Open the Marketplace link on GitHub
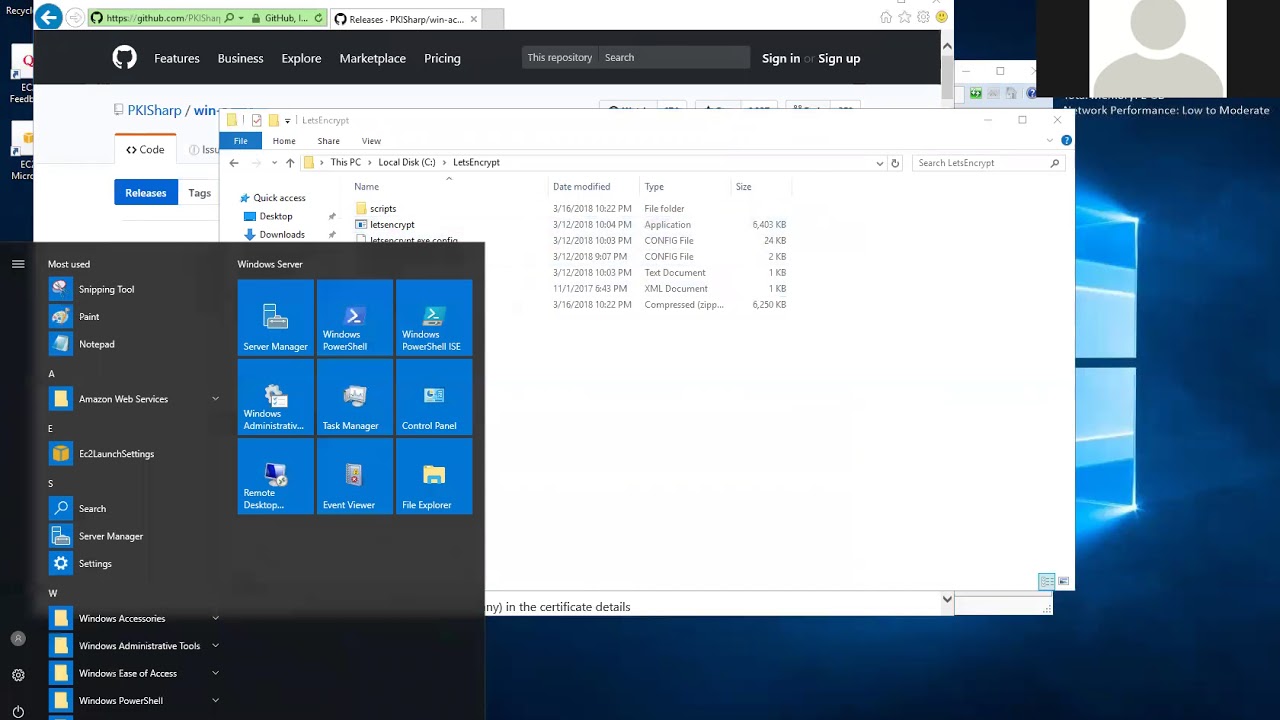 372,58
